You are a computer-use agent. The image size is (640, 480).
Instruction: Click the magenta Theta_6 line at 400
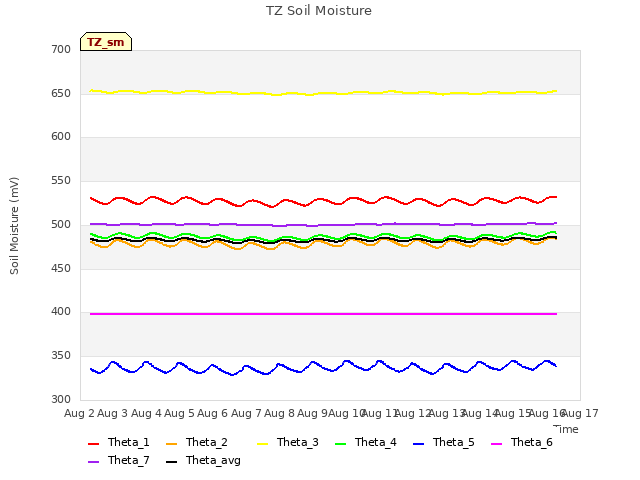pos(322,314)
